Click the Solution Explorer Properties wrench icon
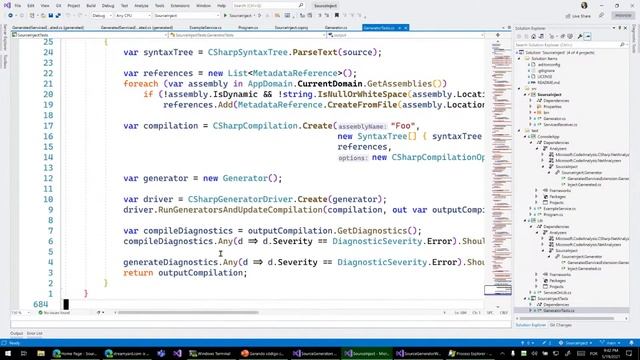This screenshot has width=640, height=360. pos(580,36)
